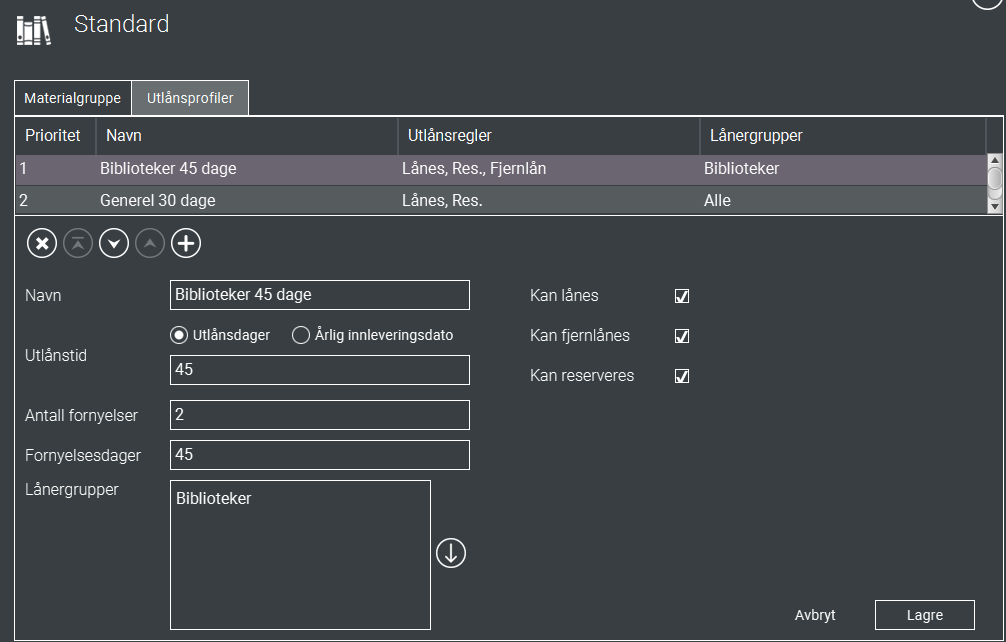Click the Lånergrupper column header
The image size is (1006, 642).
tap(842, 136)
